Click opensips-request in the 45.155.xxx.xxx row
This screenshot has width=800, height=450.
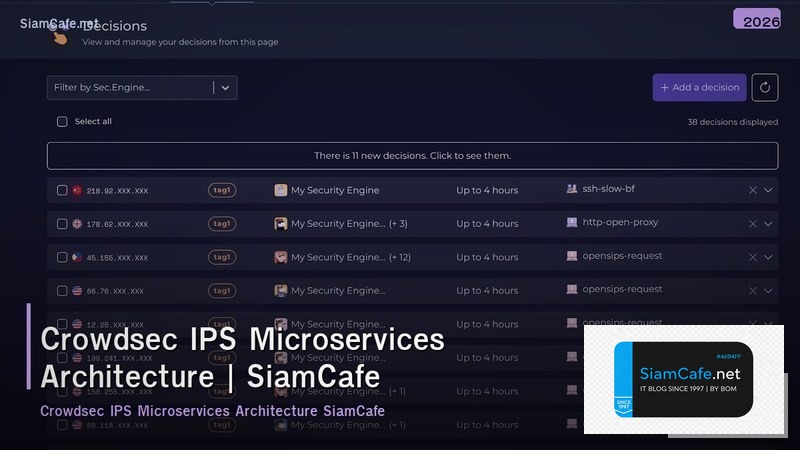click(x=622, y=256)
